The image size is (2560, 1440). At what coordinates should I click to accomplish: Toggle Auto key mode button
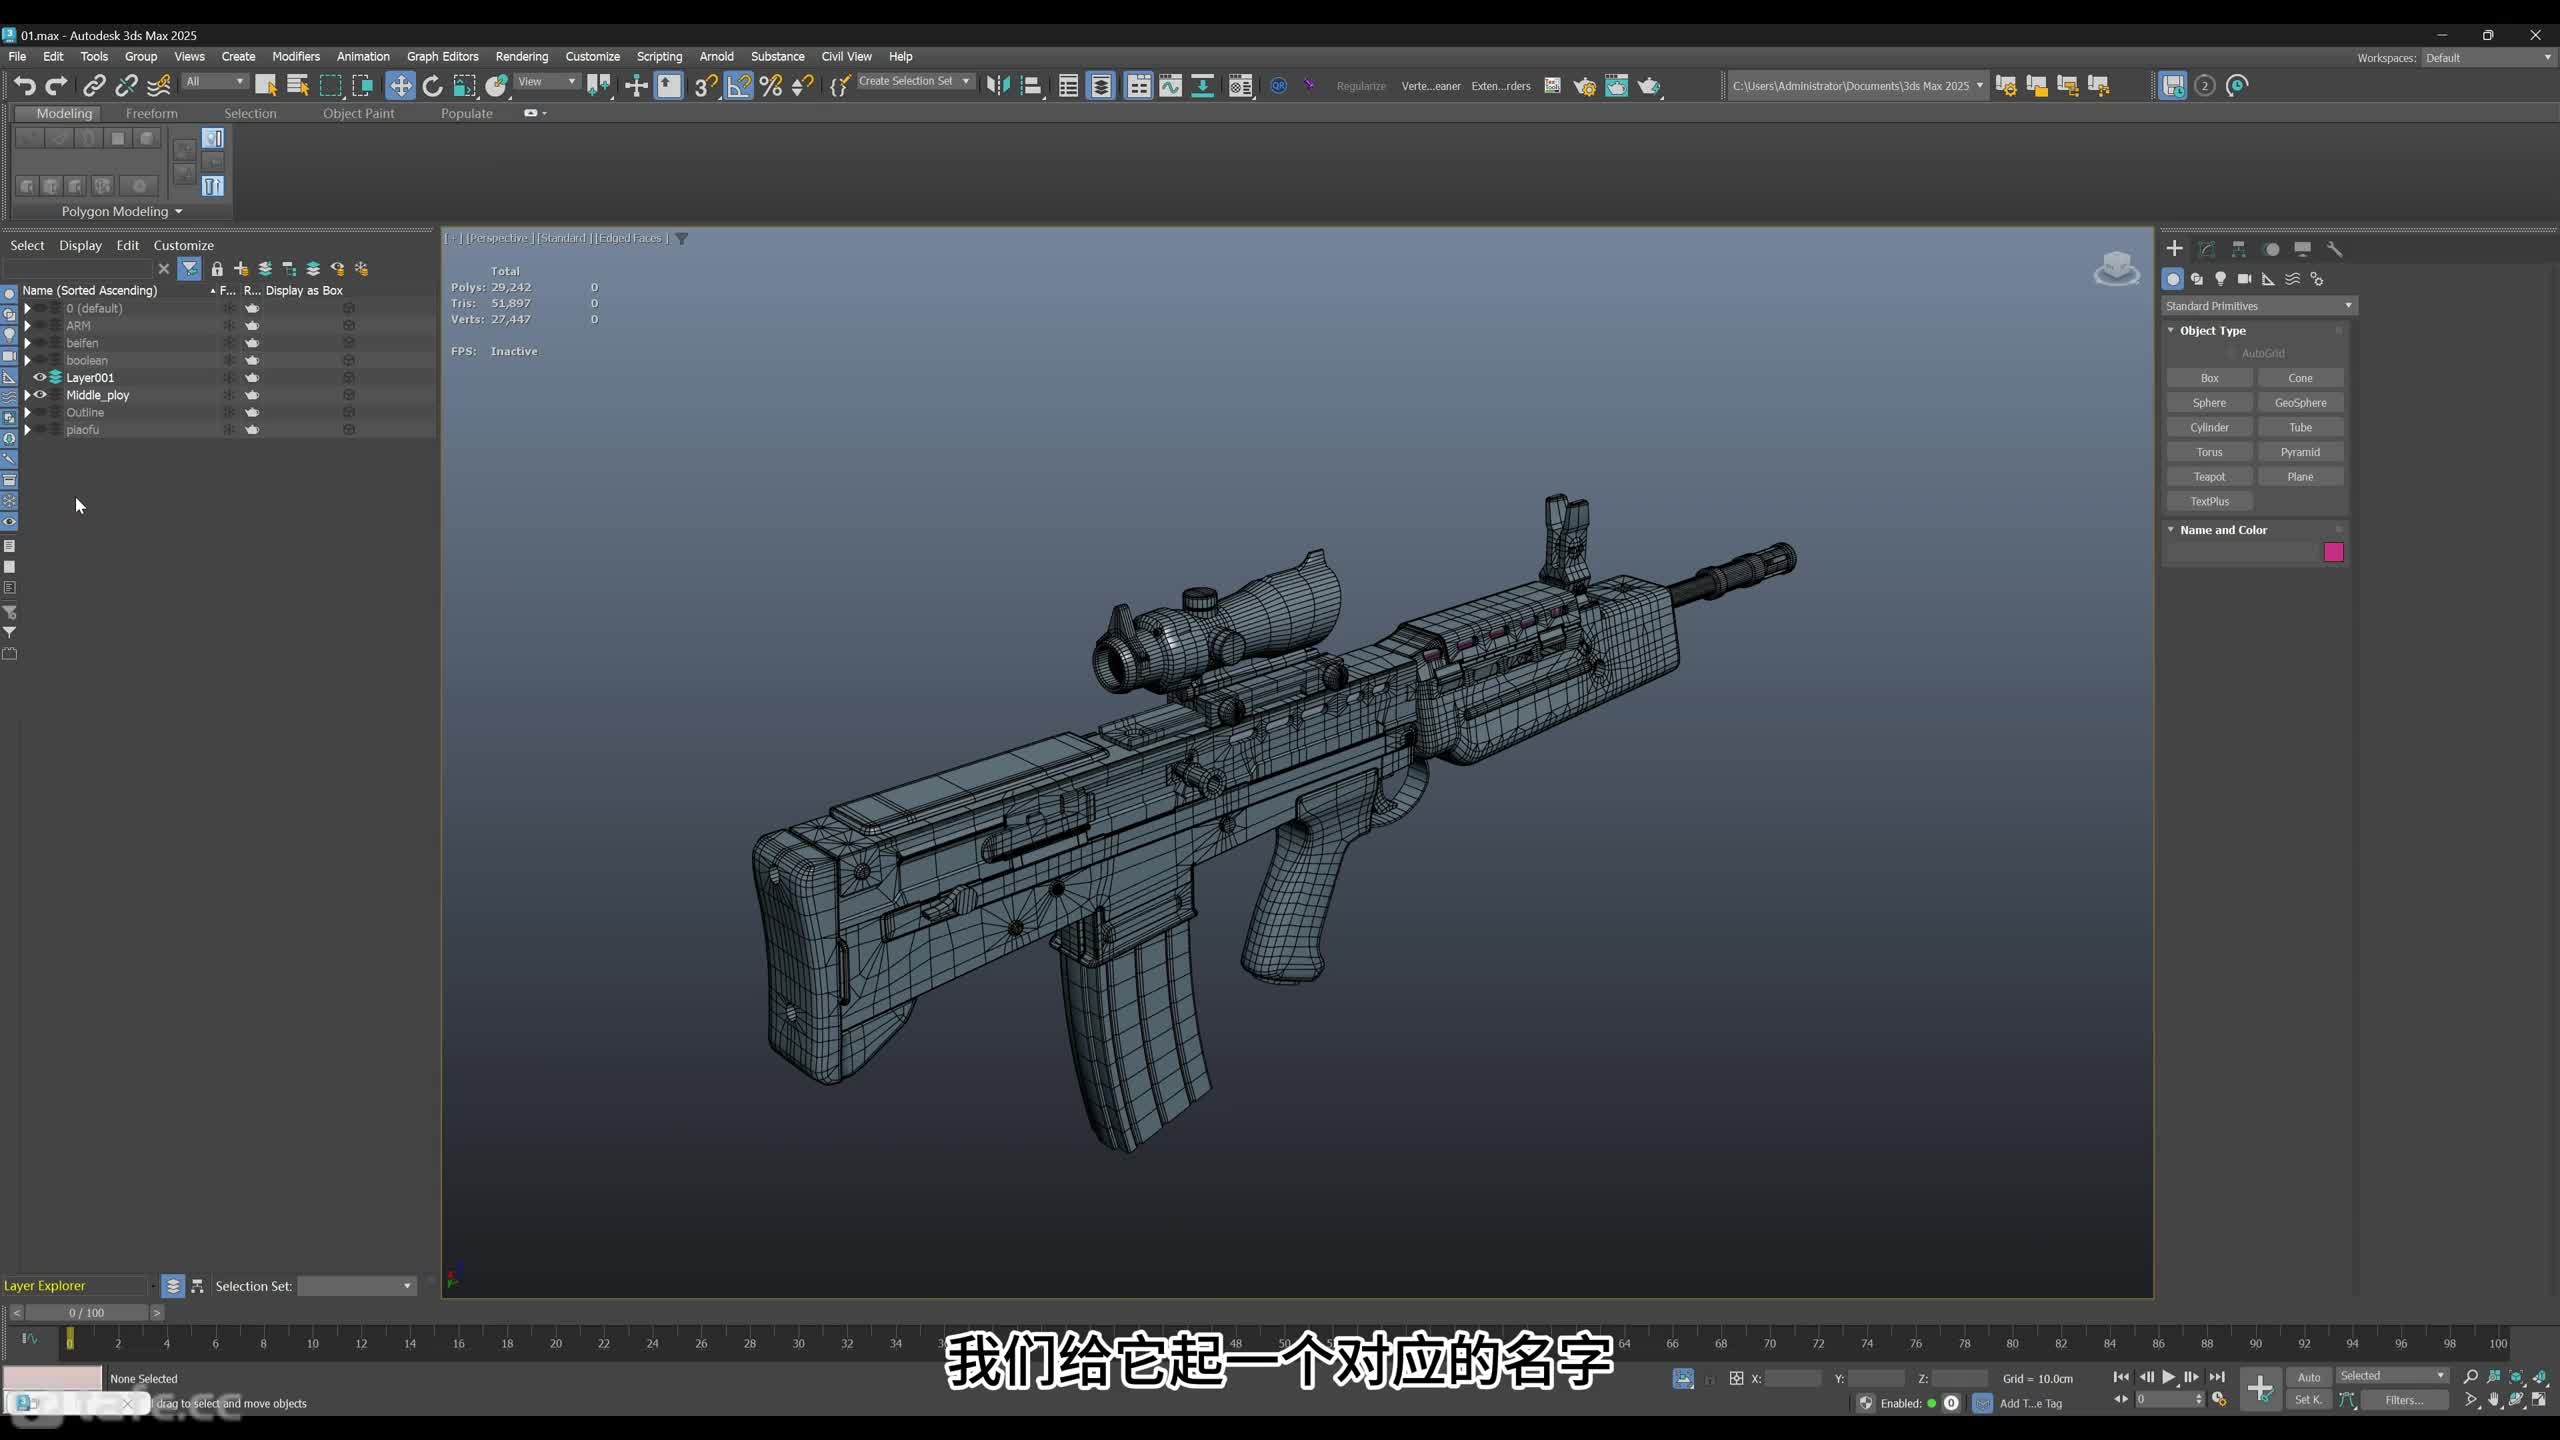(2309, 1377)
